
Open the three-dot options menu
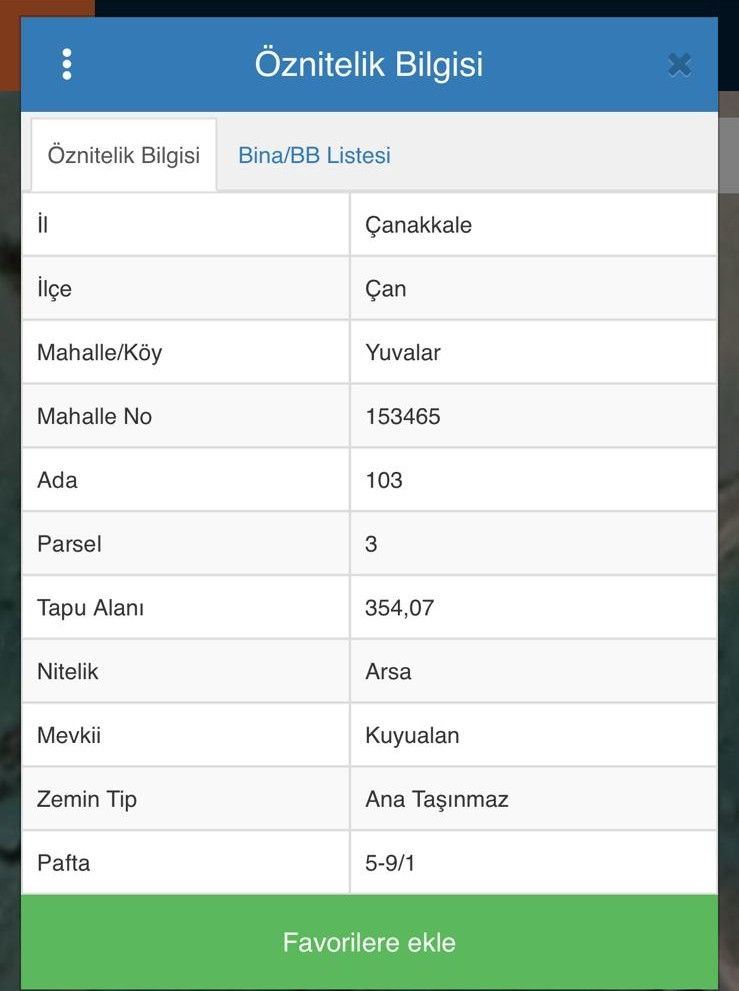(x=67, y=64)
